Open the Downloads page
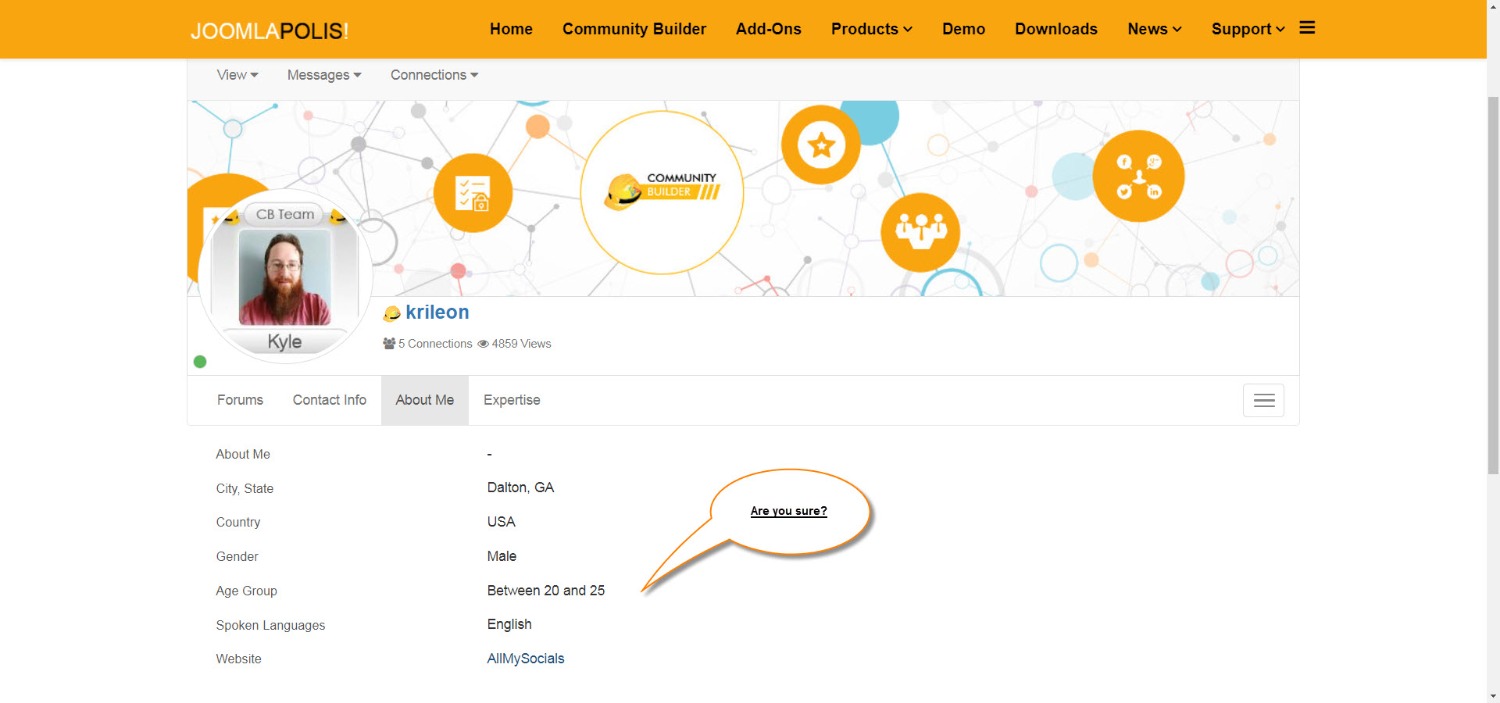 [1056, 29]
